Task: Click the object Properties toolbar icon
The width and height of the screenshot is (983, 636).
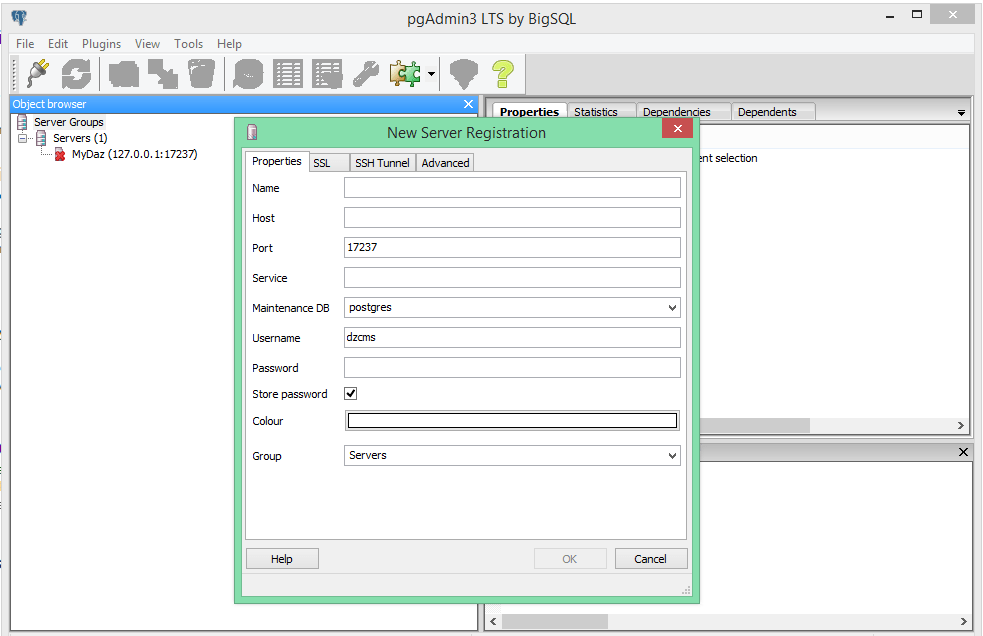Action: pyautogui.click(x=124, y=73)
